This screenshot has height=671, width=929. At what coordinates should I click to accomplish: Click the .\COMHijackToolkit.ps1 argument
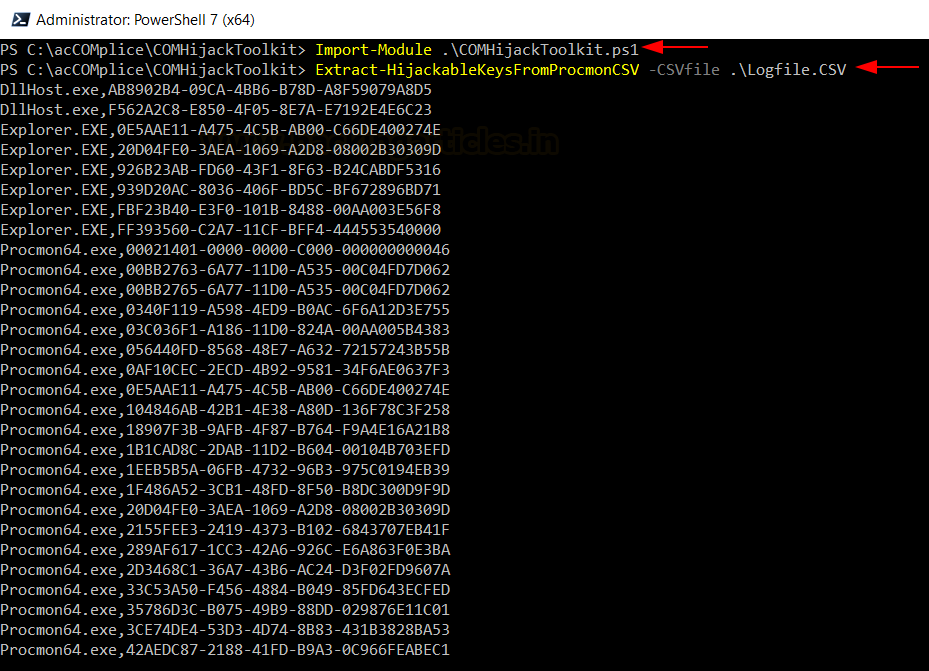540,50
